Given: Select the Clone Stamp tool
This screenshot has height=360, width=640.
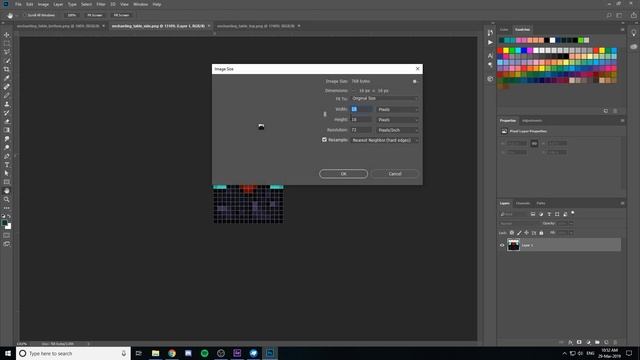Looking at the screenshot, I should click(7, 104).
